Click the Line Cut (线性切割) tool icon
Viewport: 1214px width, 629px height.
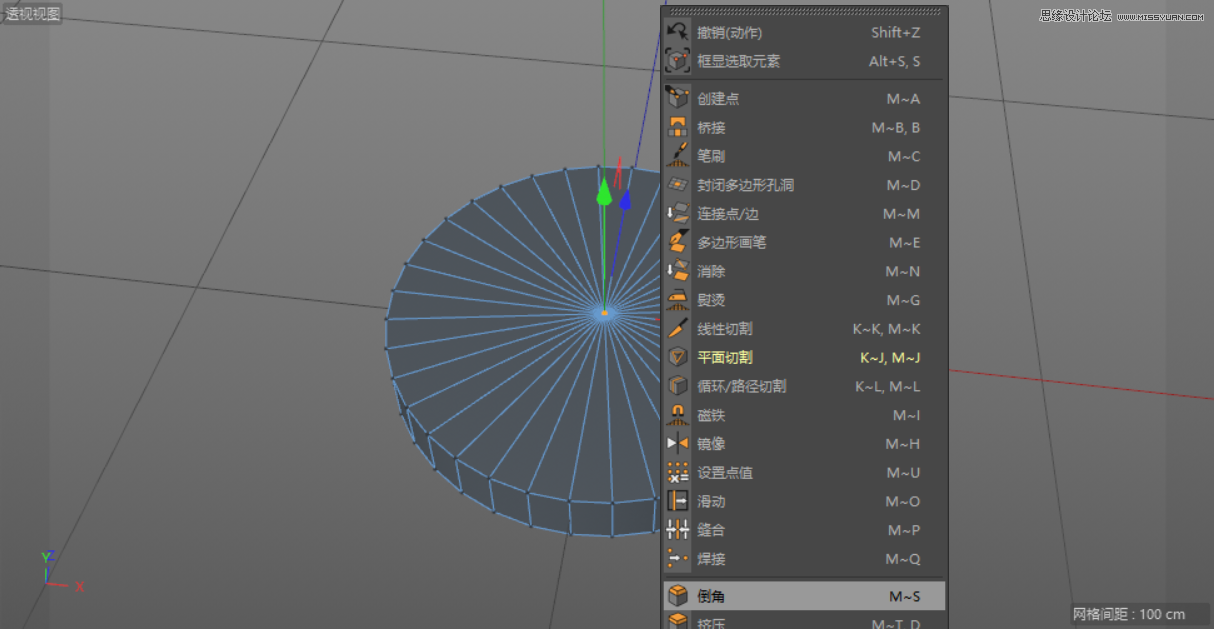678,329
